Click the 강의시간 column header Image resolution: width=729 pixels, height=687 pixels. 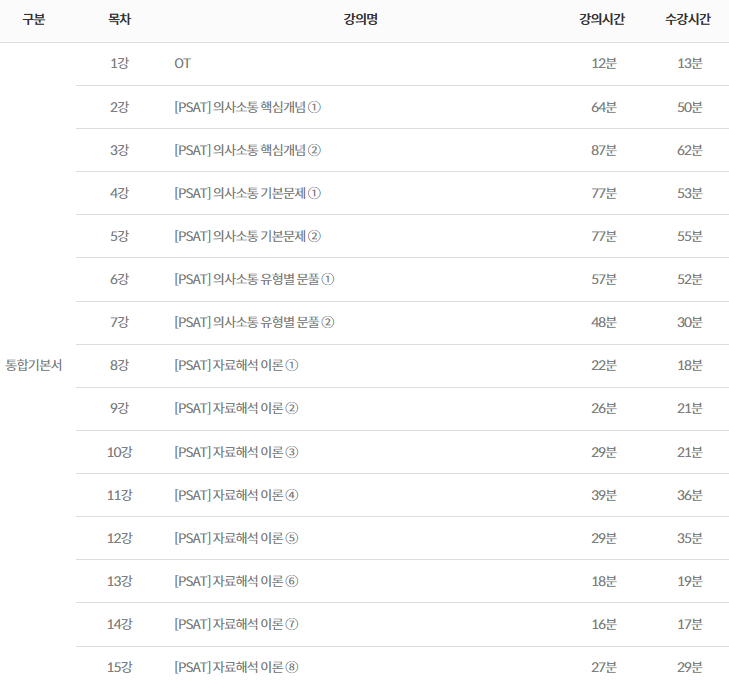[603, 20]
